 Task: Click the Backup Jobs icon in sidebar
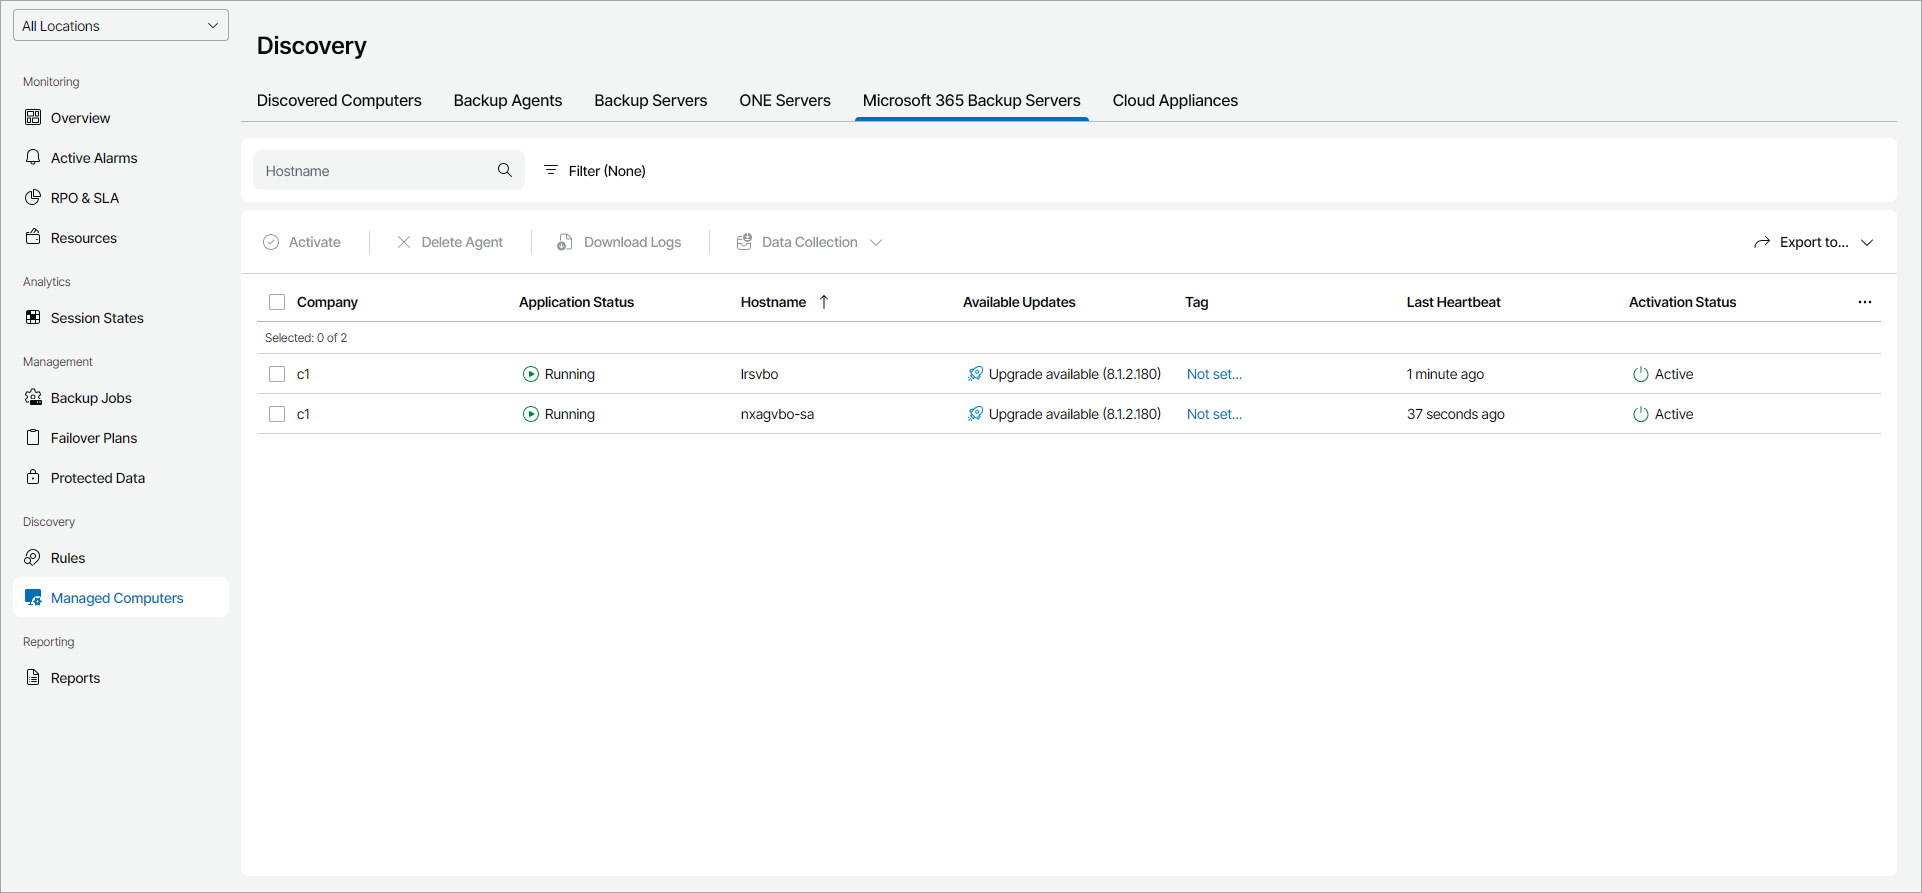(33, 398)
